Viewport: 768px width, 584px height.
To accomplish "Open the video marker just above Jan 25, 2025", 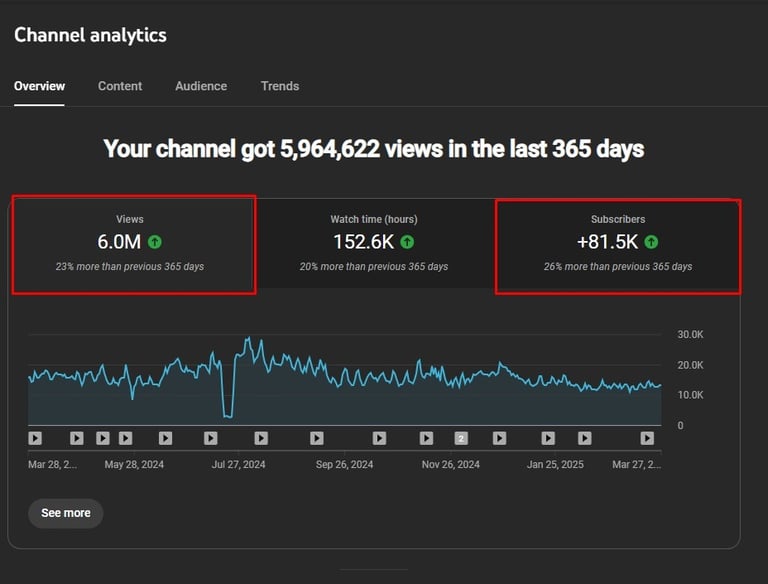I will [x=548, y=438].
